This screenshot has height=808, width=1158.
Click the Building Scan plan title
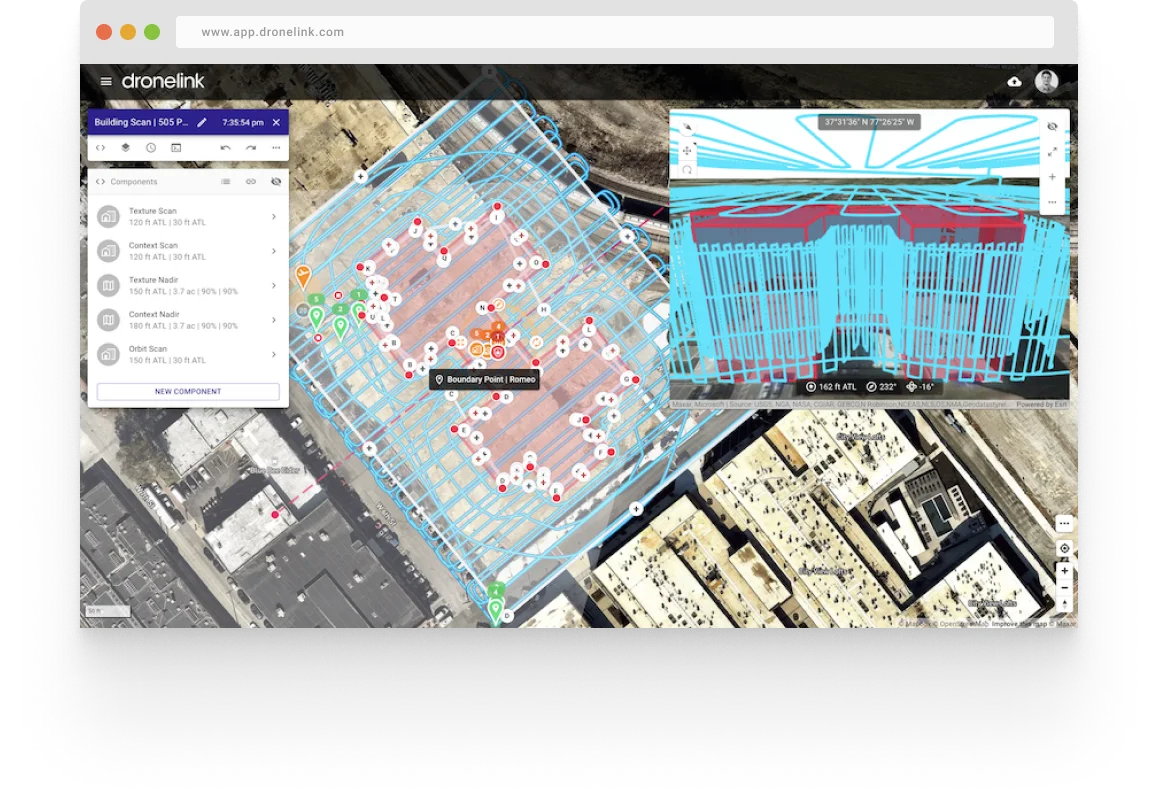(x=141, y=123)
